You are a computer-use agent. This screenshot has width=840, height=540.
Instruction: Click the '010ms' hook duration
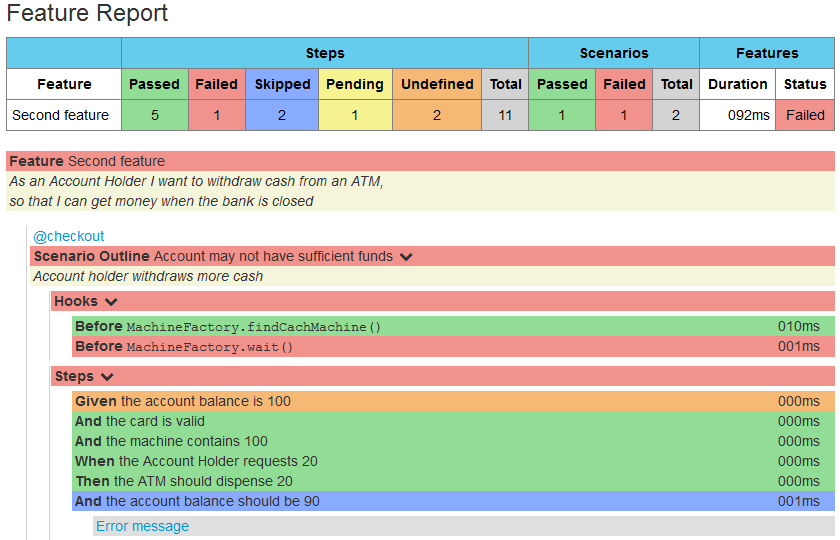(x=799, y=326)
